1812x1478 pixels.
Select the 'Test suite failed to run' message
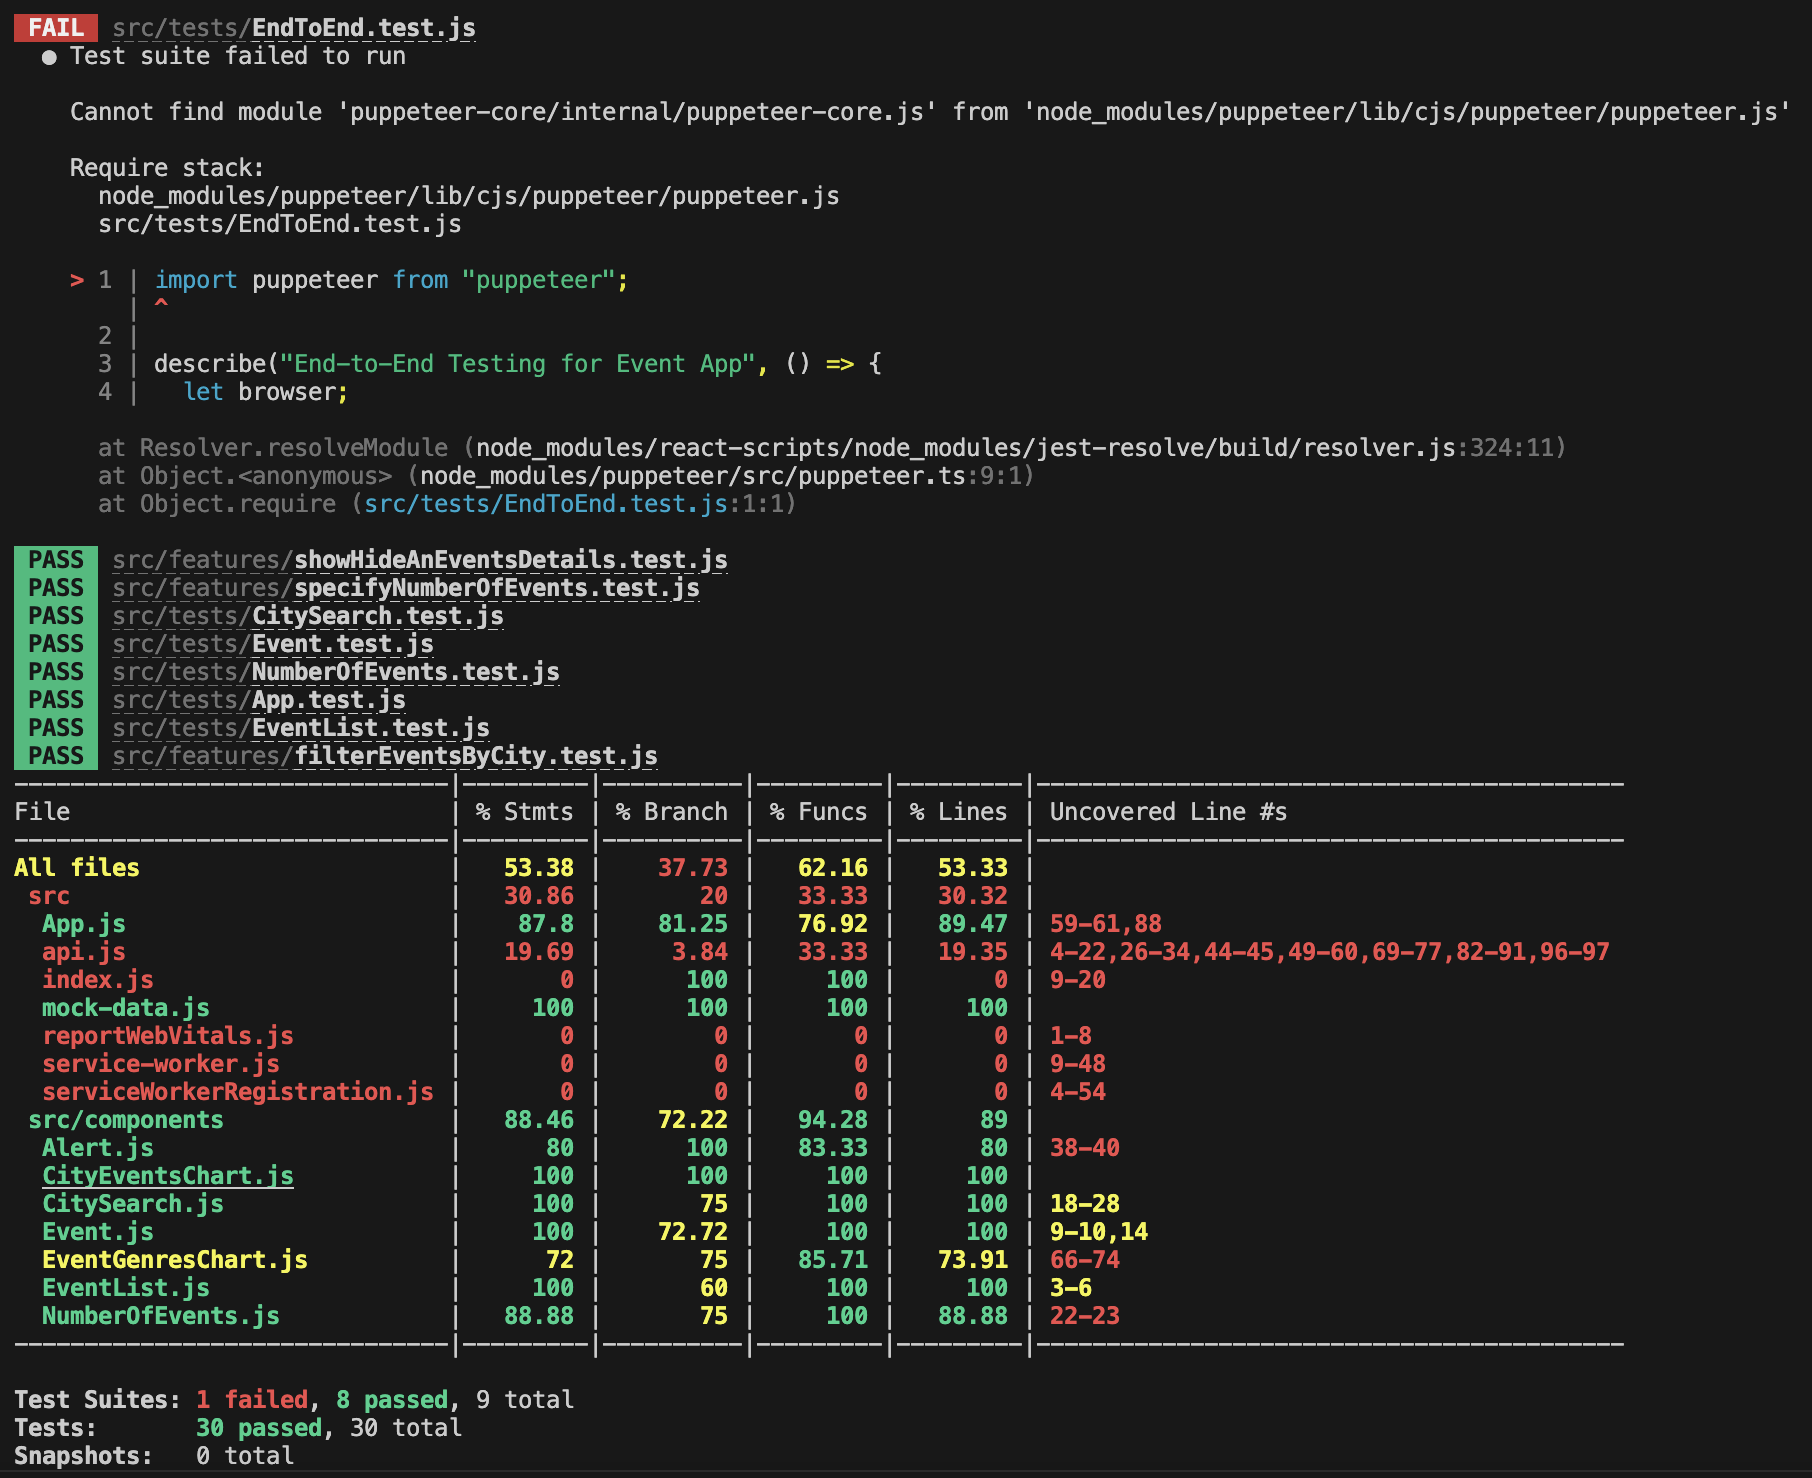pos(238,56)
